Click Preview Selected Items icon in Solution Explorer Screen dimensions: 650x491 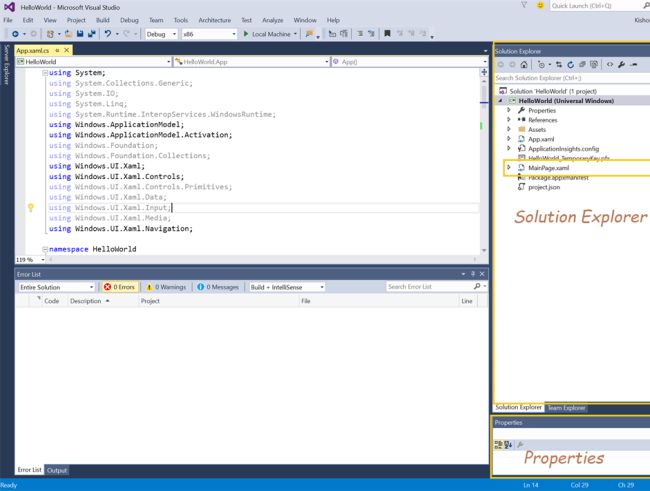coord(633,65)
